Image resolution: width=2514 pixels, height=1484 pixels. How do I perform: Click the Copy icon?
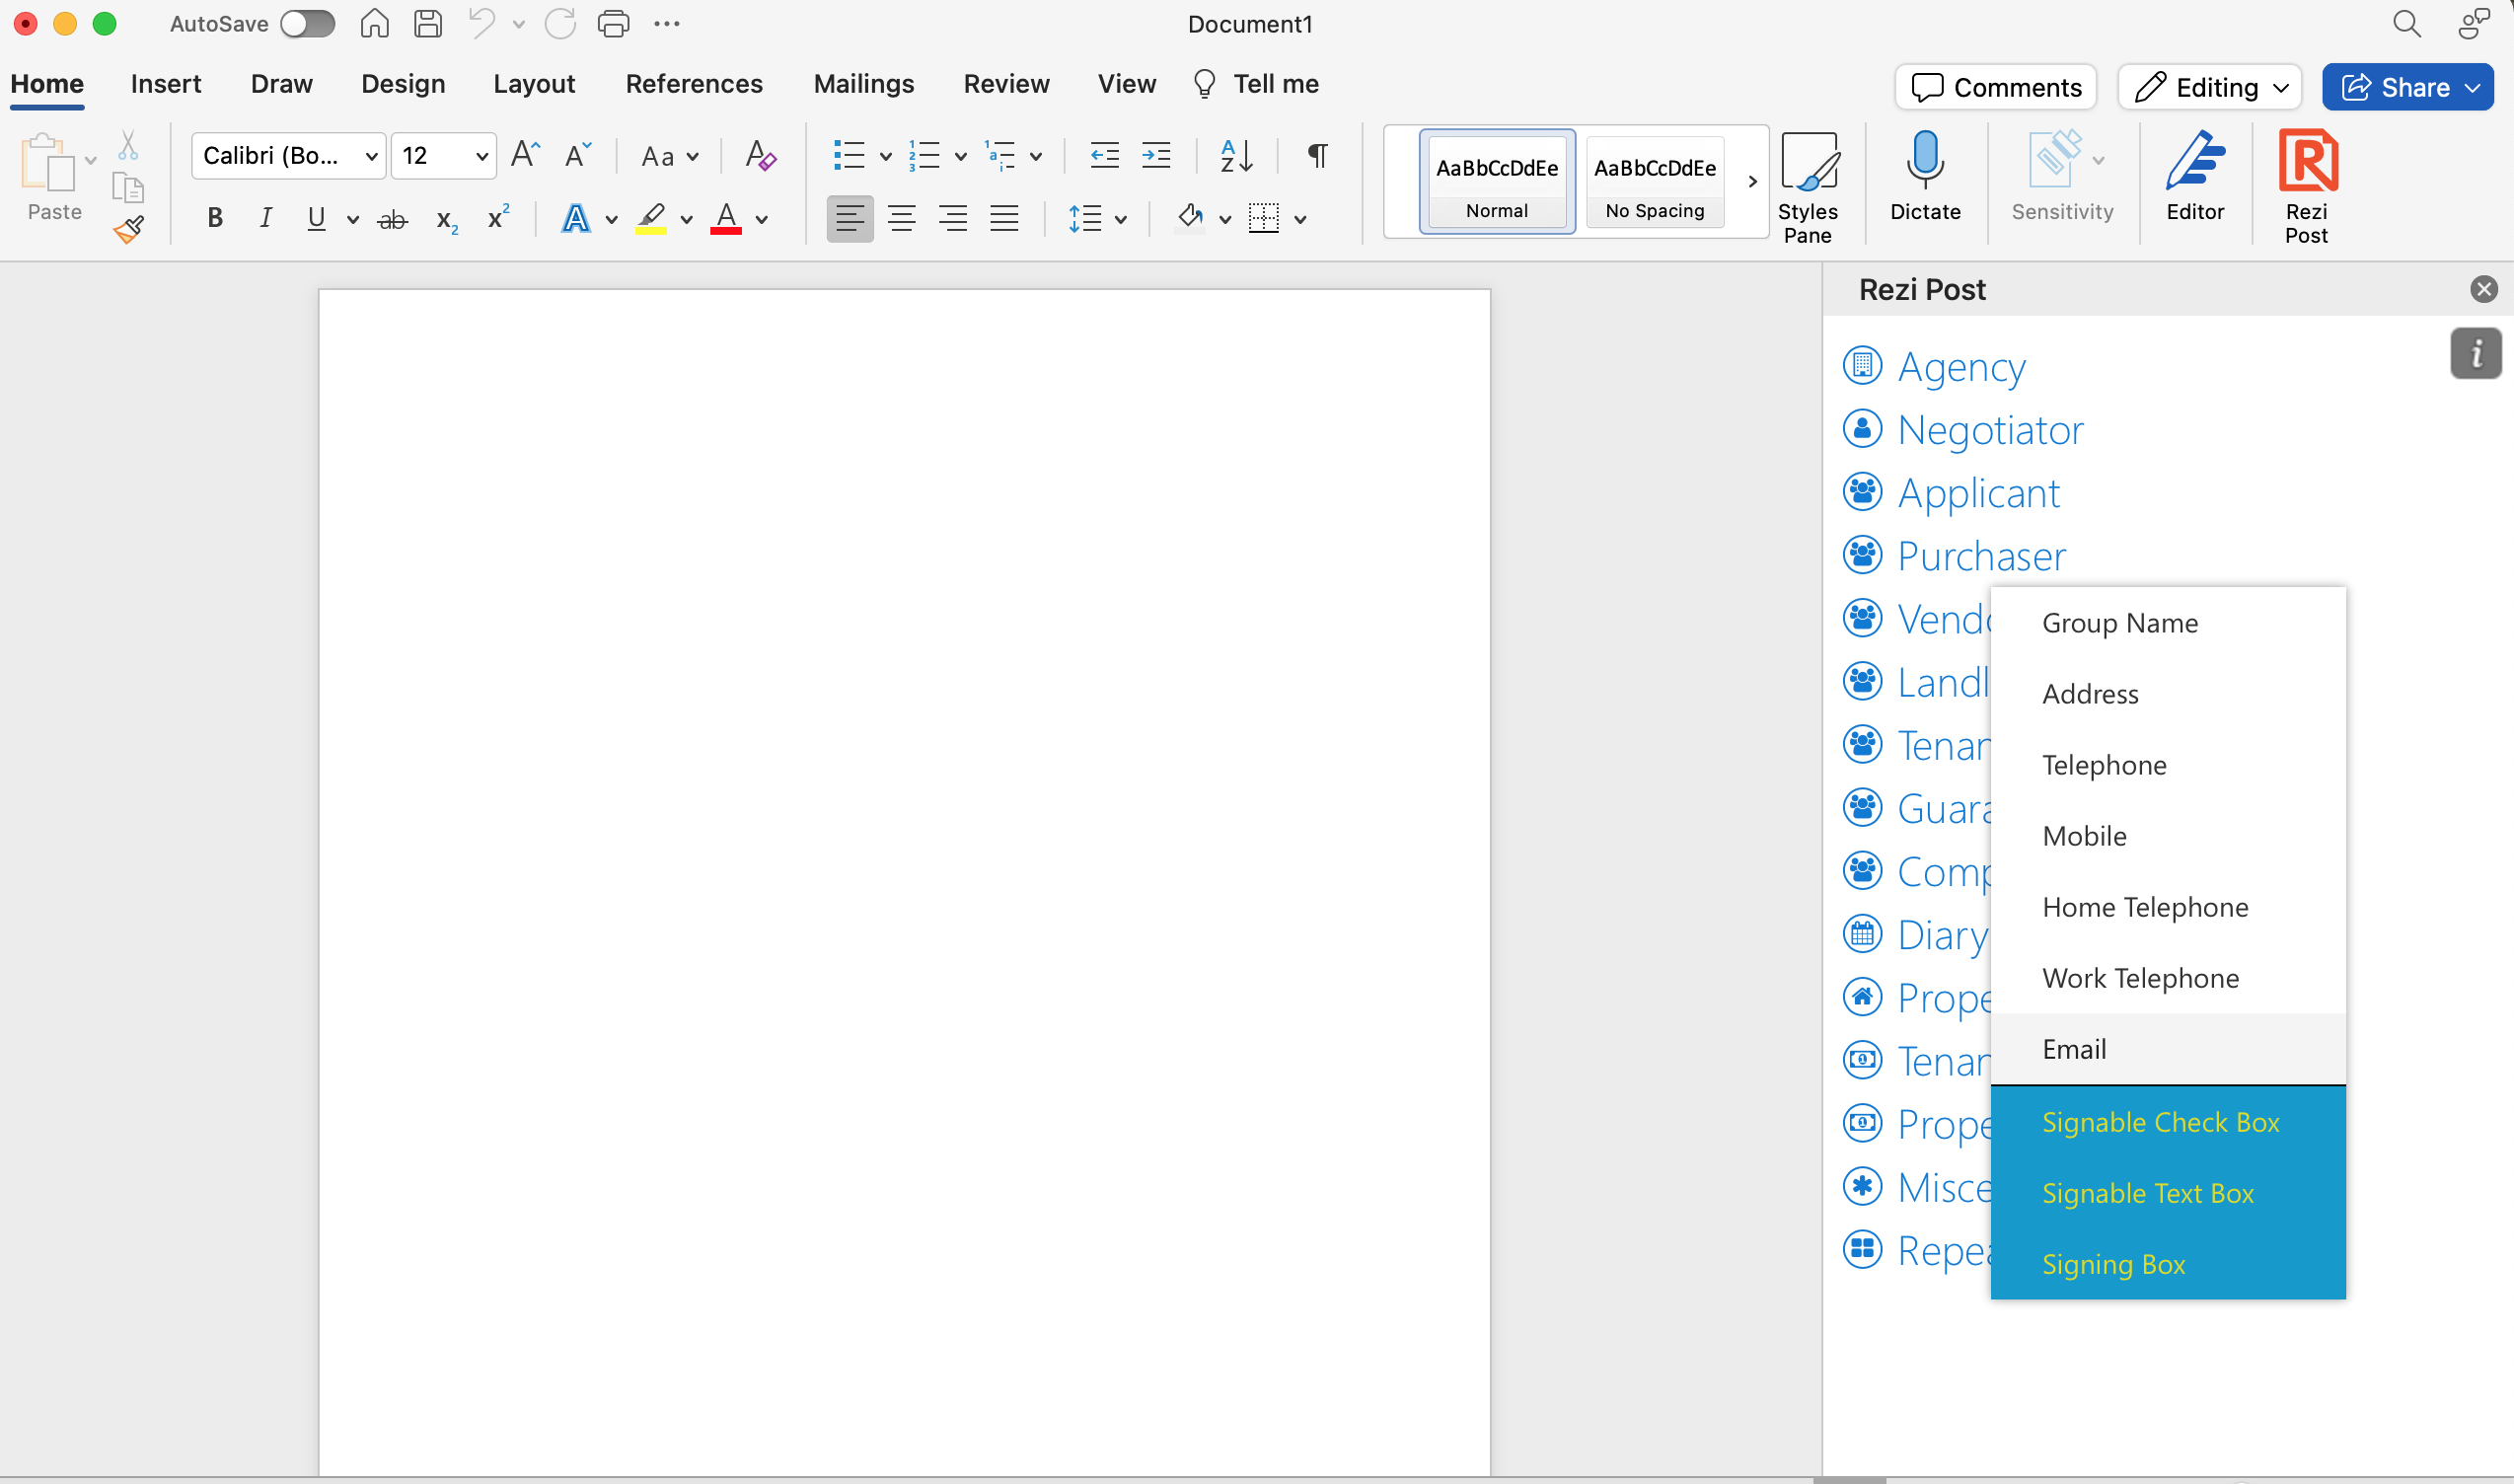coord(128,188)
